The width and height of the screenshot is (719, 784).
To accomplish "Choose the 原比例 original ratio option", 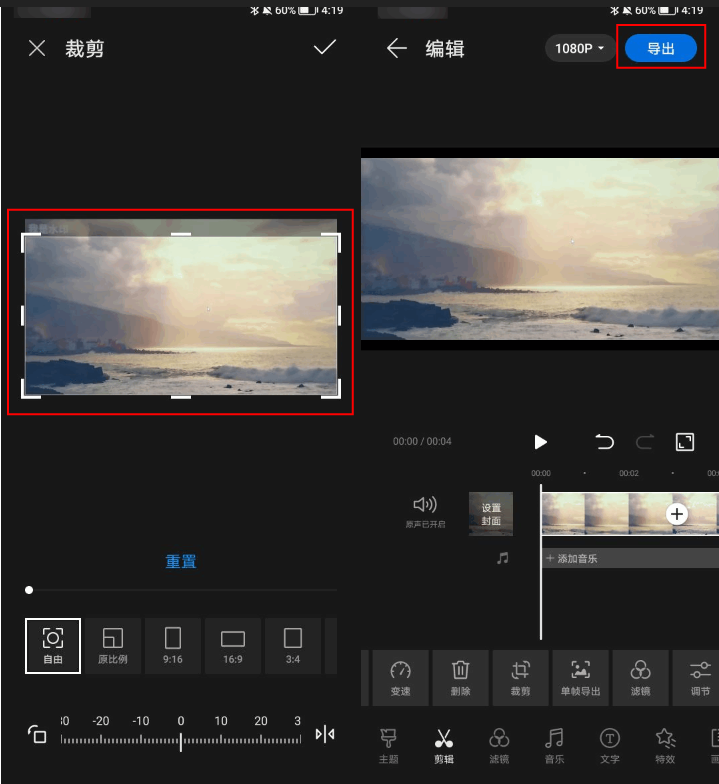I will [x=113, y=645].
